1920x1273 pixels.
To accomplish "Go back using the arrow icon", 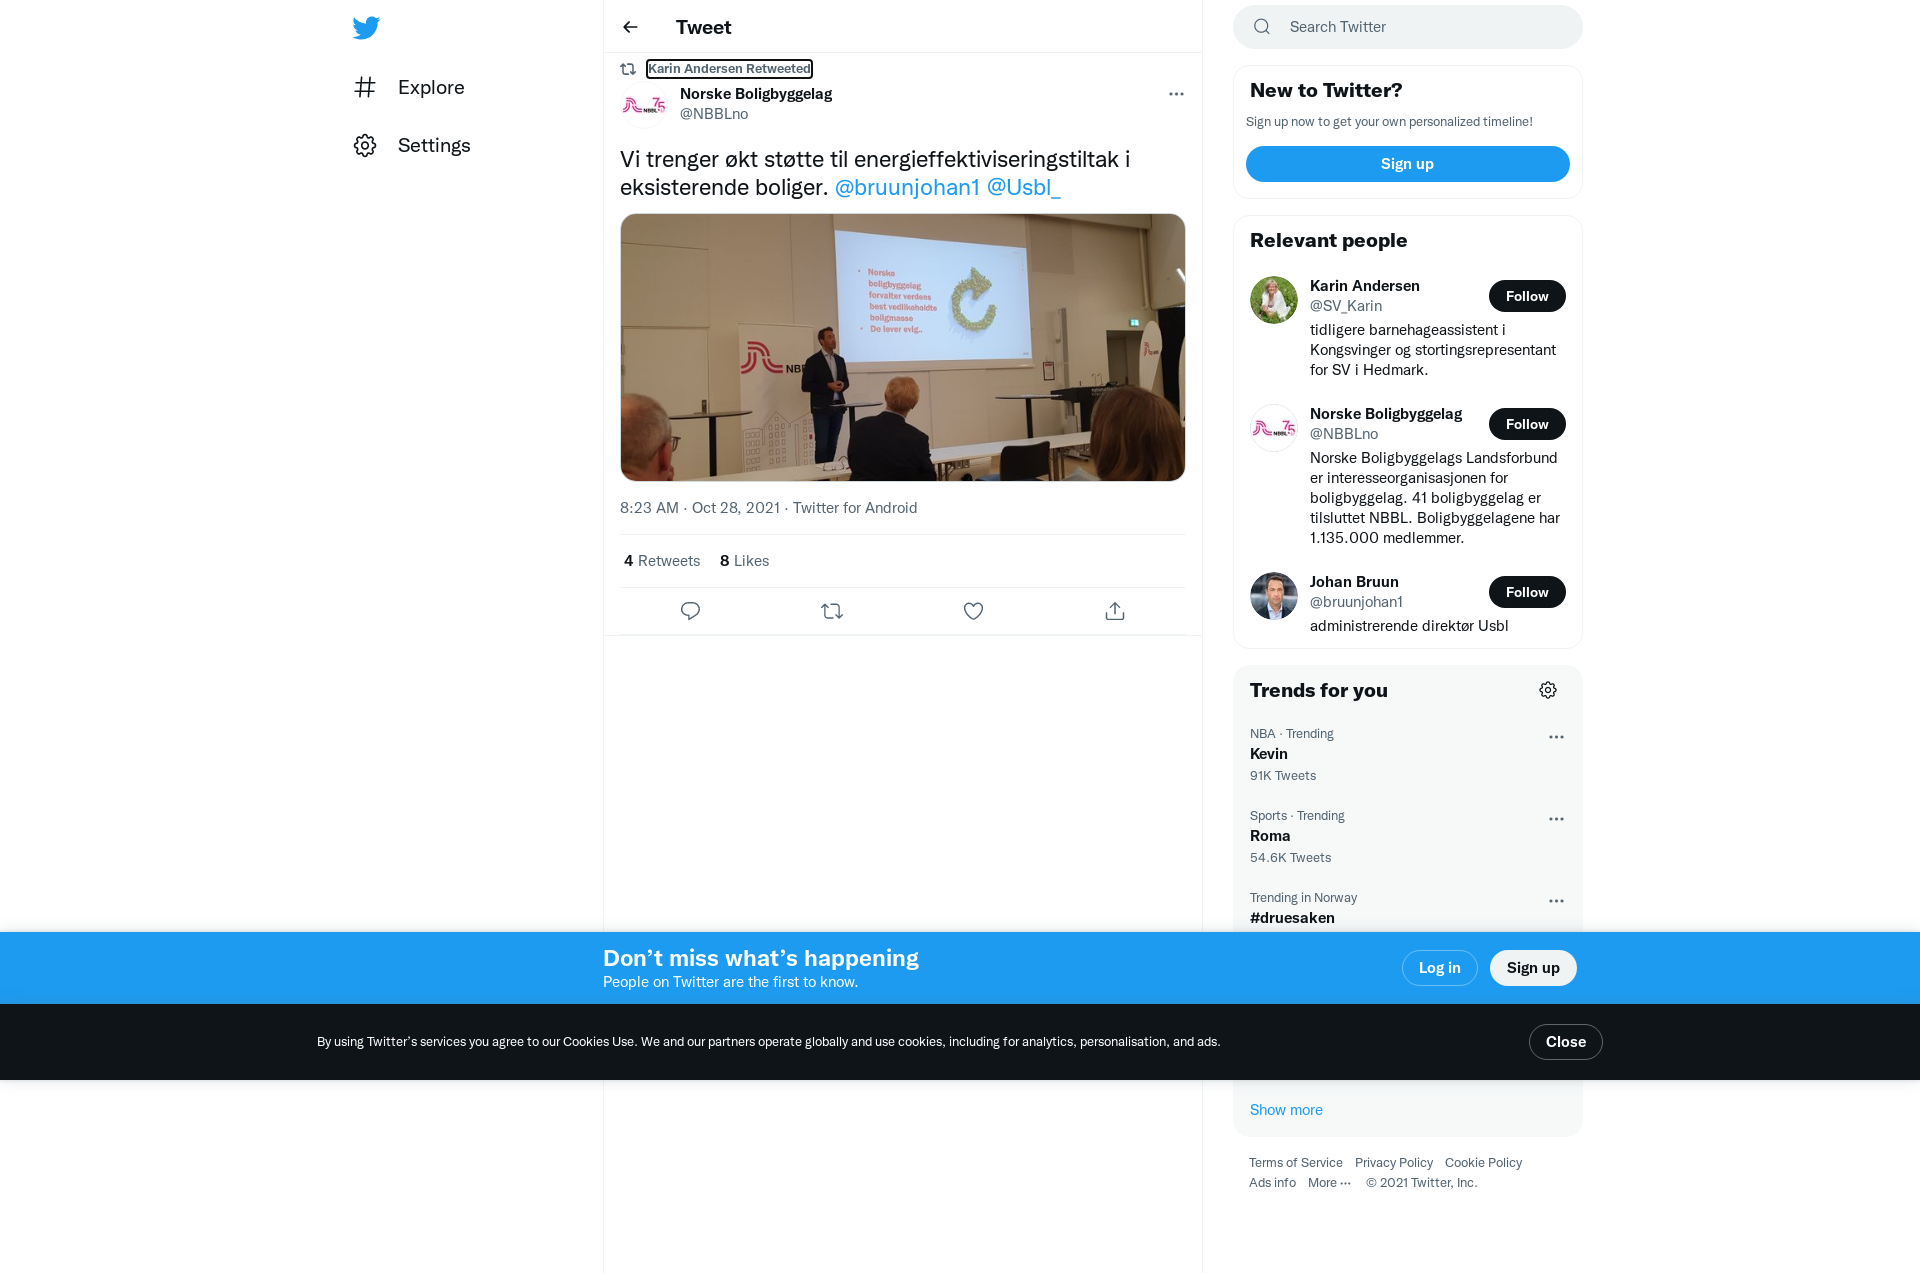I will (x=630, y=27).
